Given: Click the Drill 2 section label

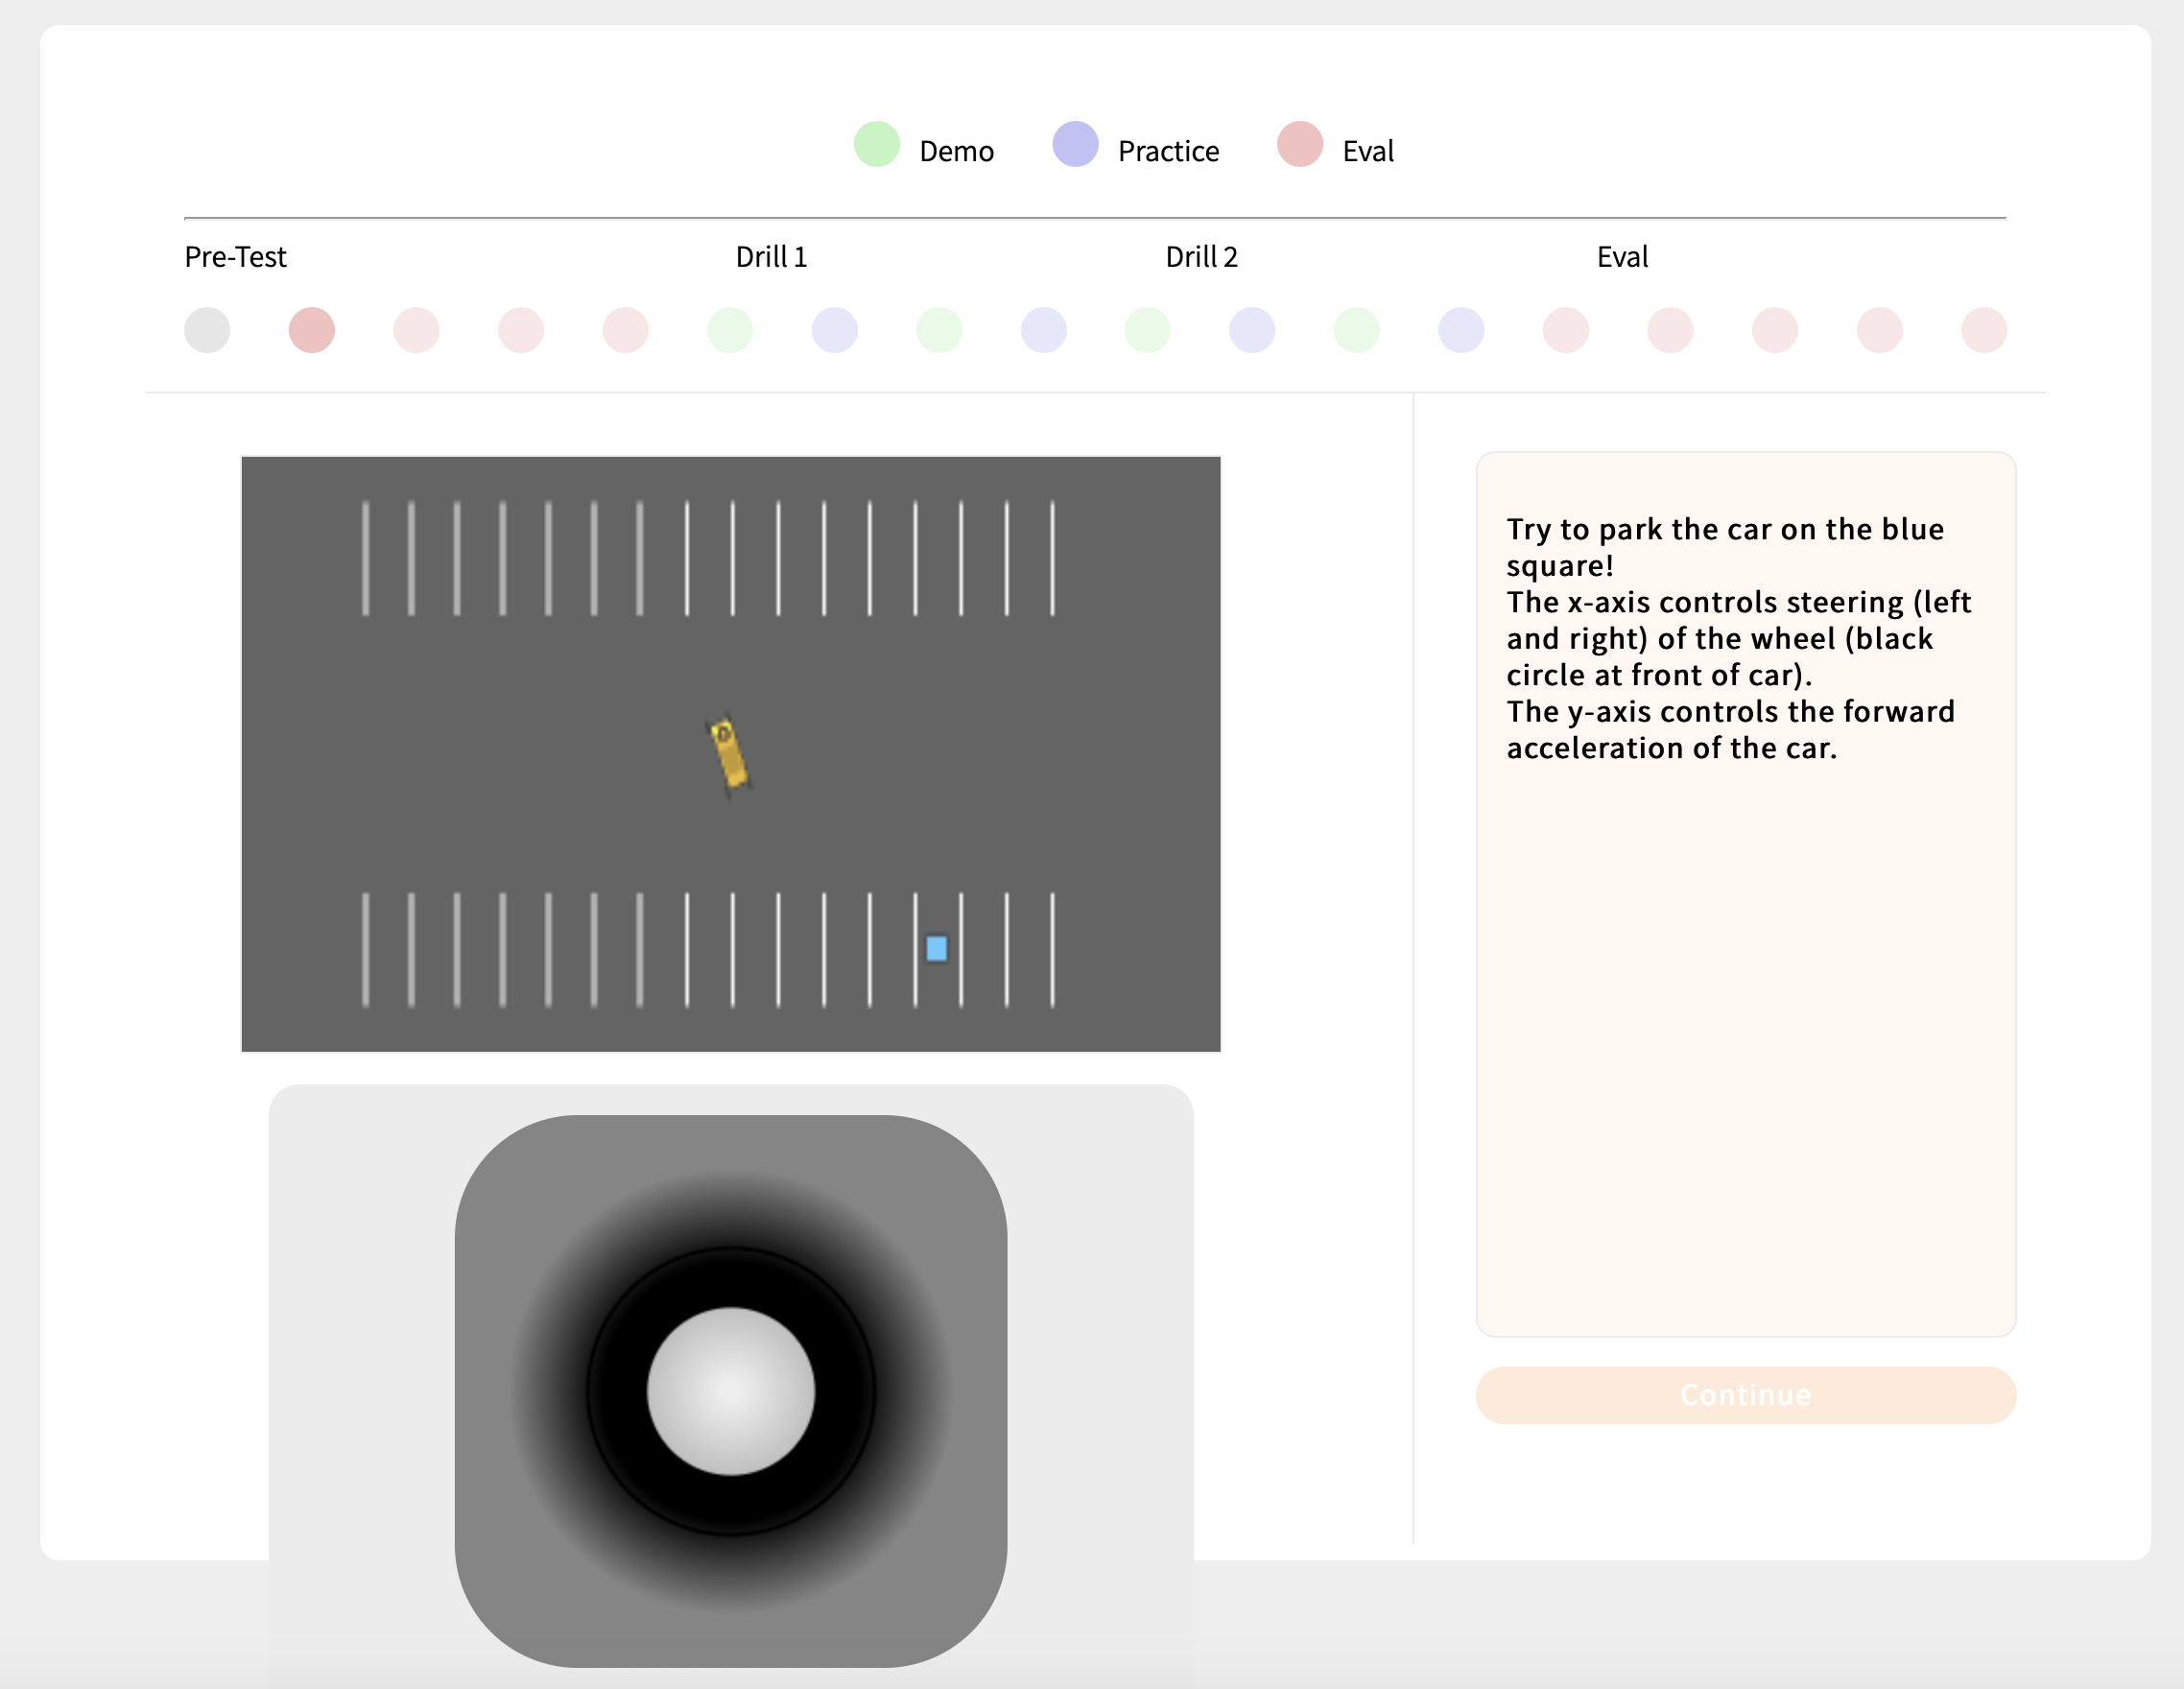Looking at the screenshot, I should pyautogui.click(x=1201, y=257).
